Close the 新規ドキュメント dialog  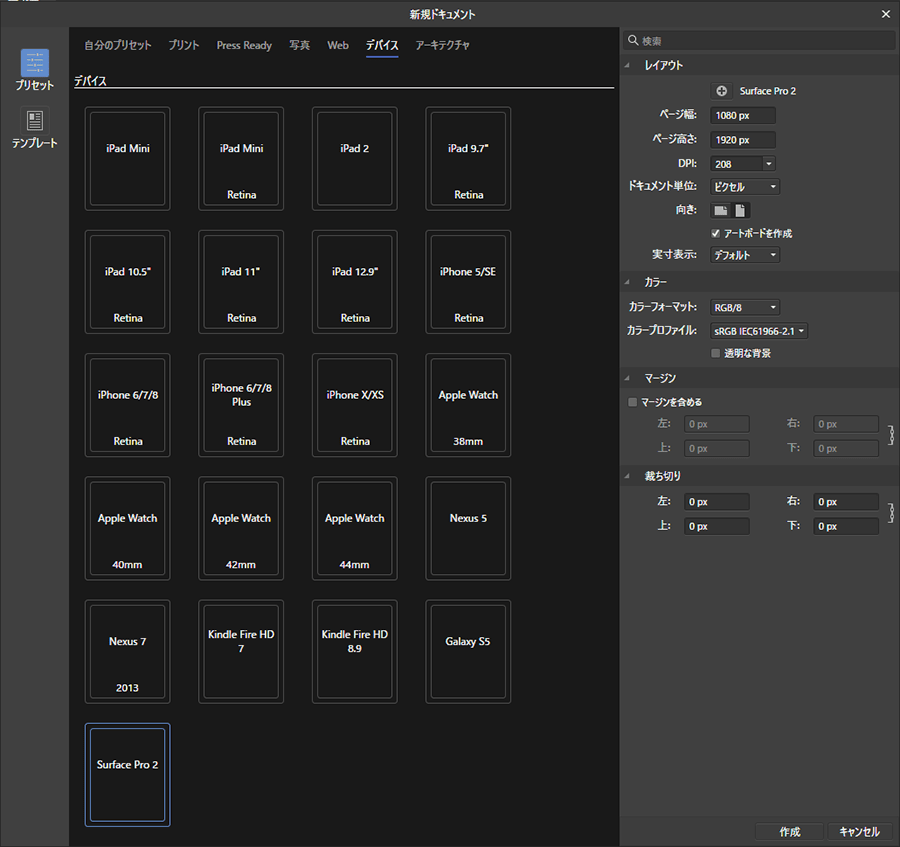coord(885,14)
